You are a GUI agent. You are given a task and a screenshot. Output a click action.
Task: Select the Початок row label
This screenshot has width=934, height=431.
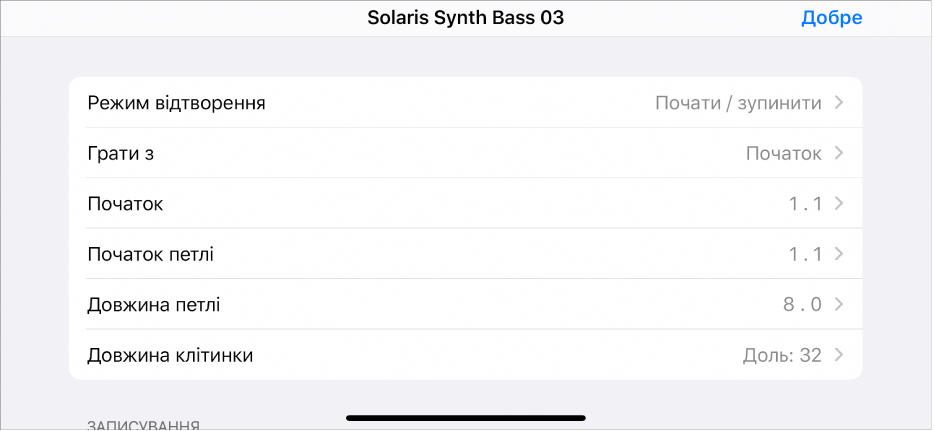[x=126, y=204]
